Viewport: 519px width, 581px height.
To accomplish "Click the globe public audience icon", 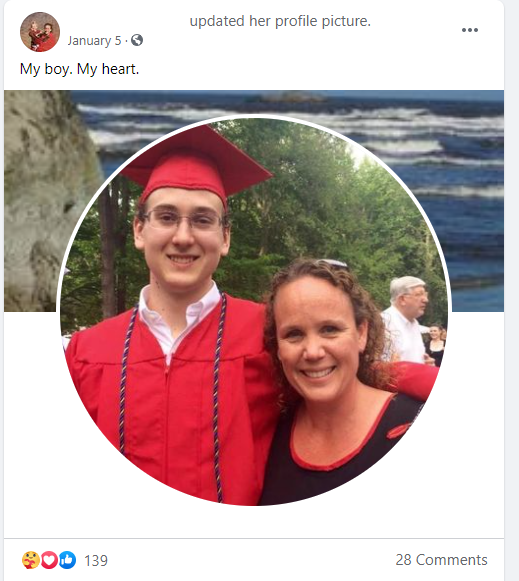I will tap(137, 40).
